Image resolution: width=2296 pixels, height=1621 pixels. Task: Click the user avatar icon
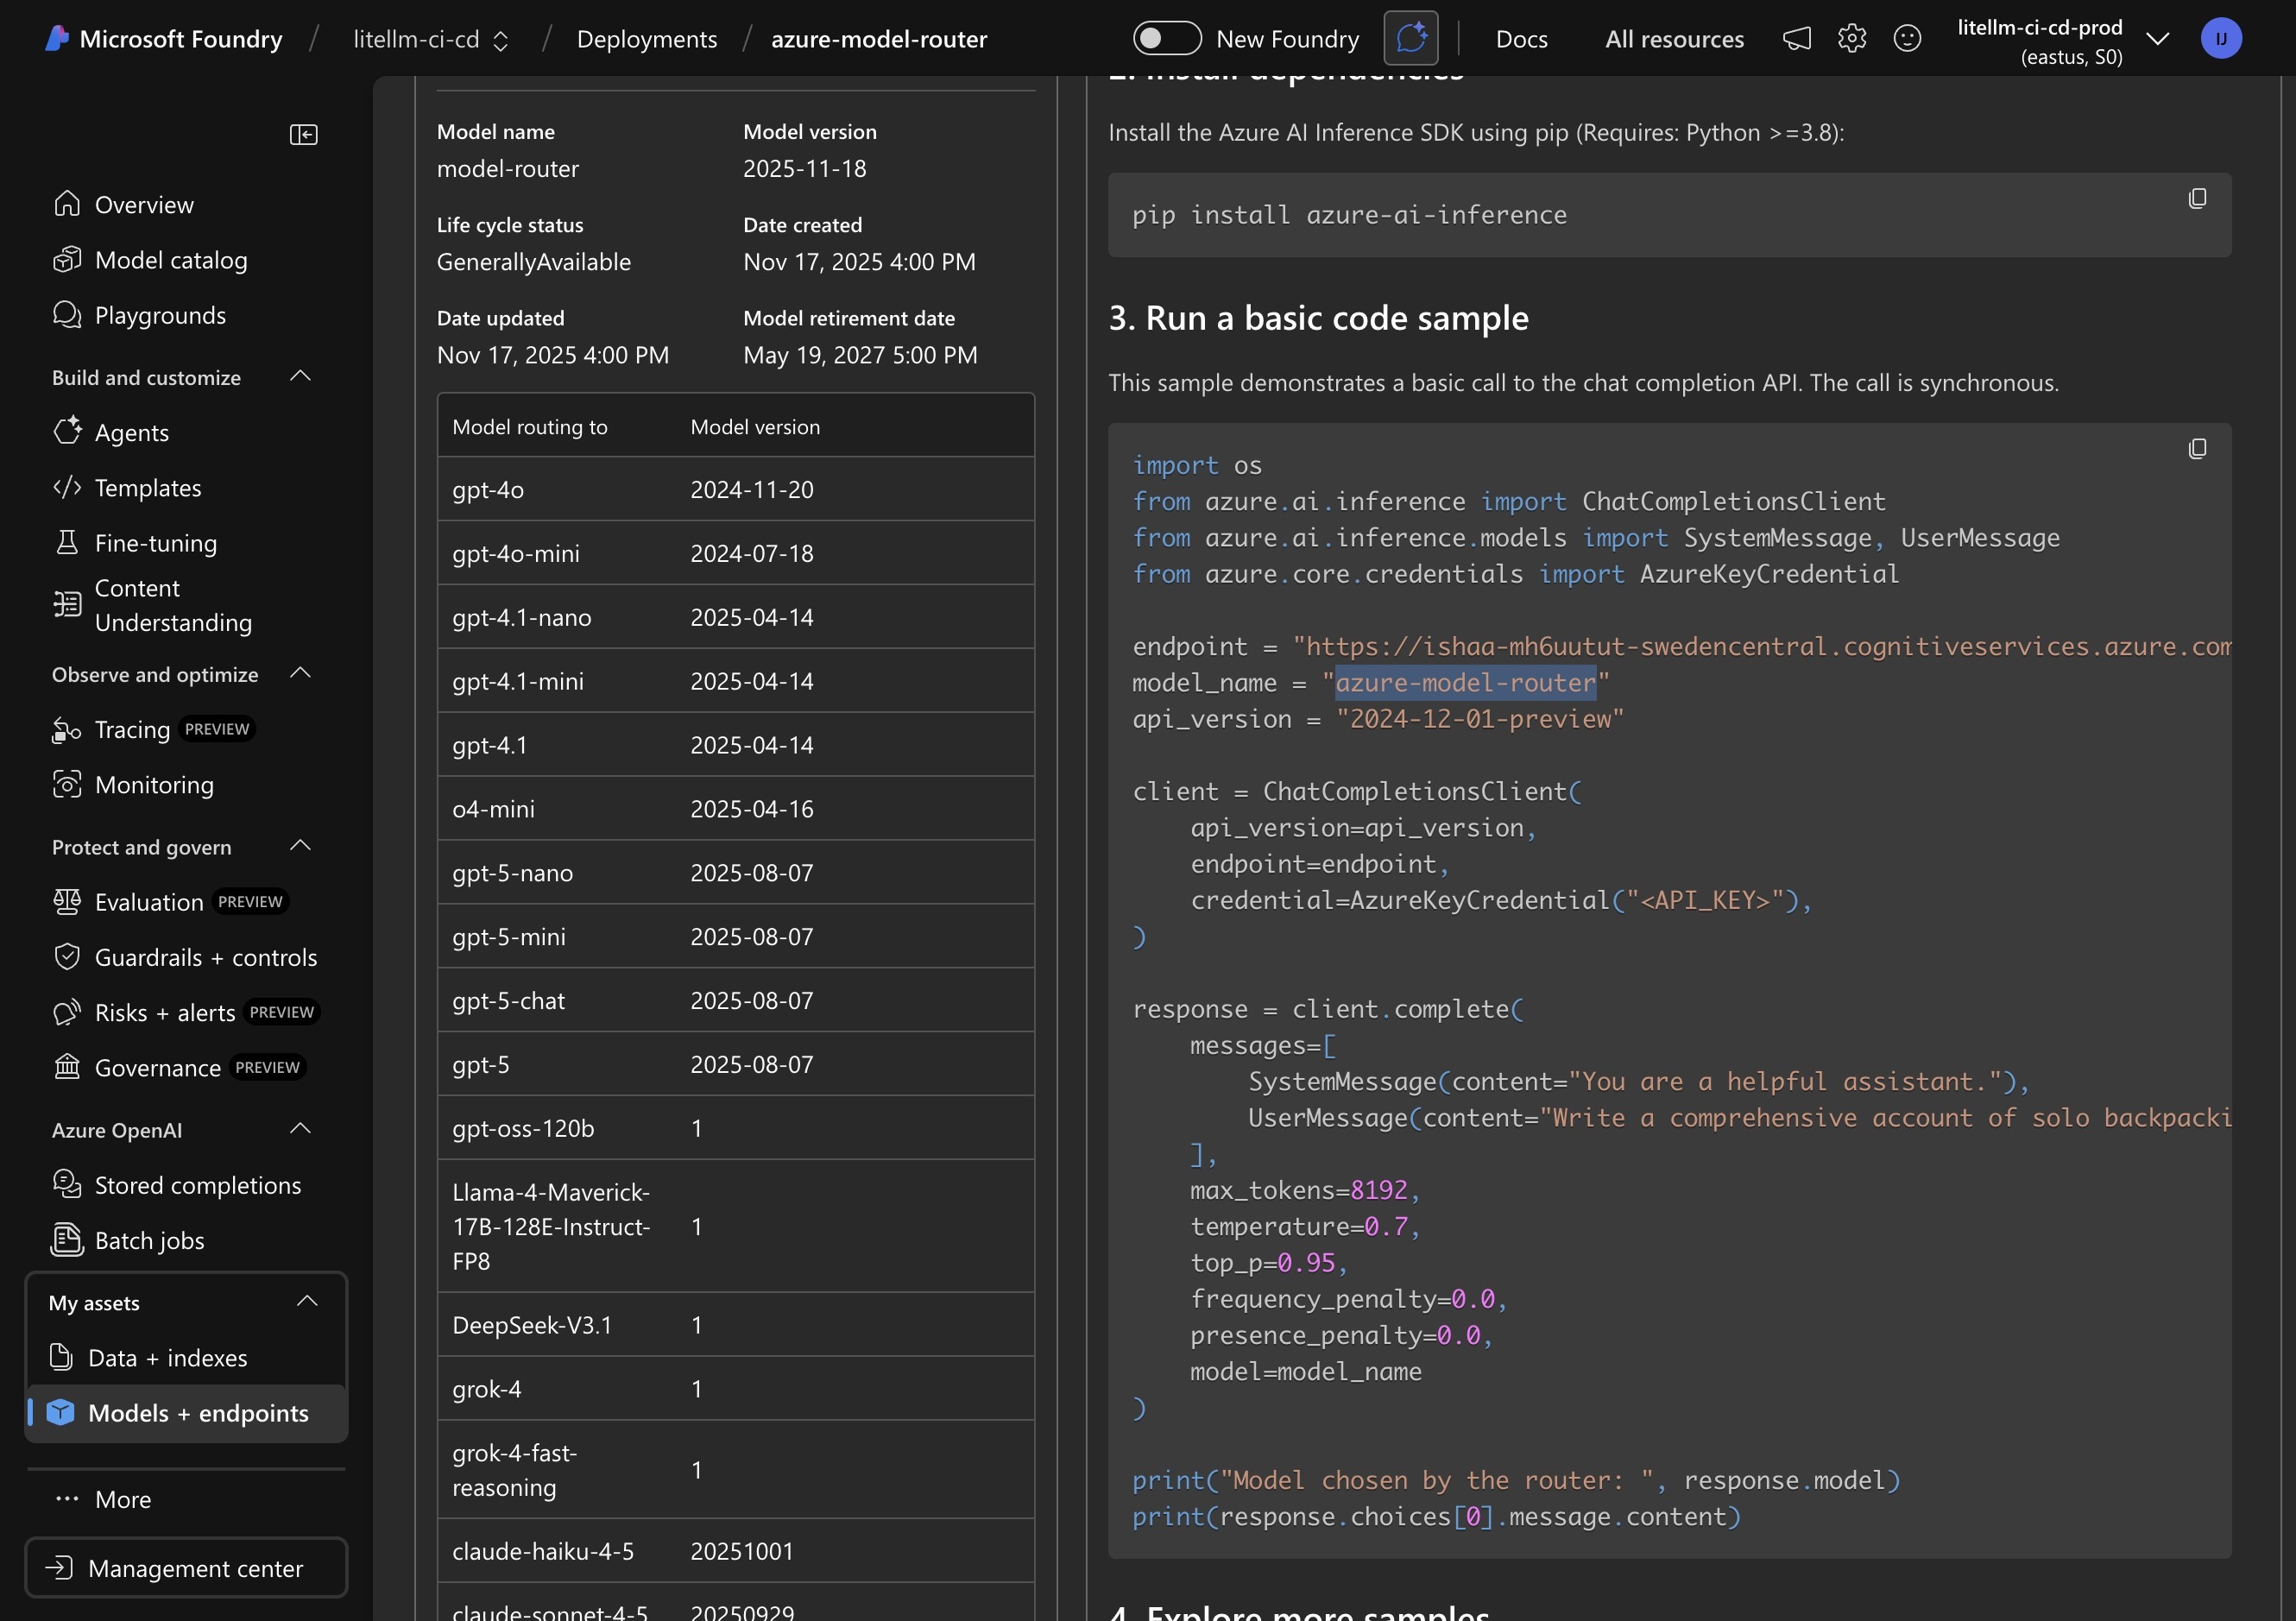2220,39
